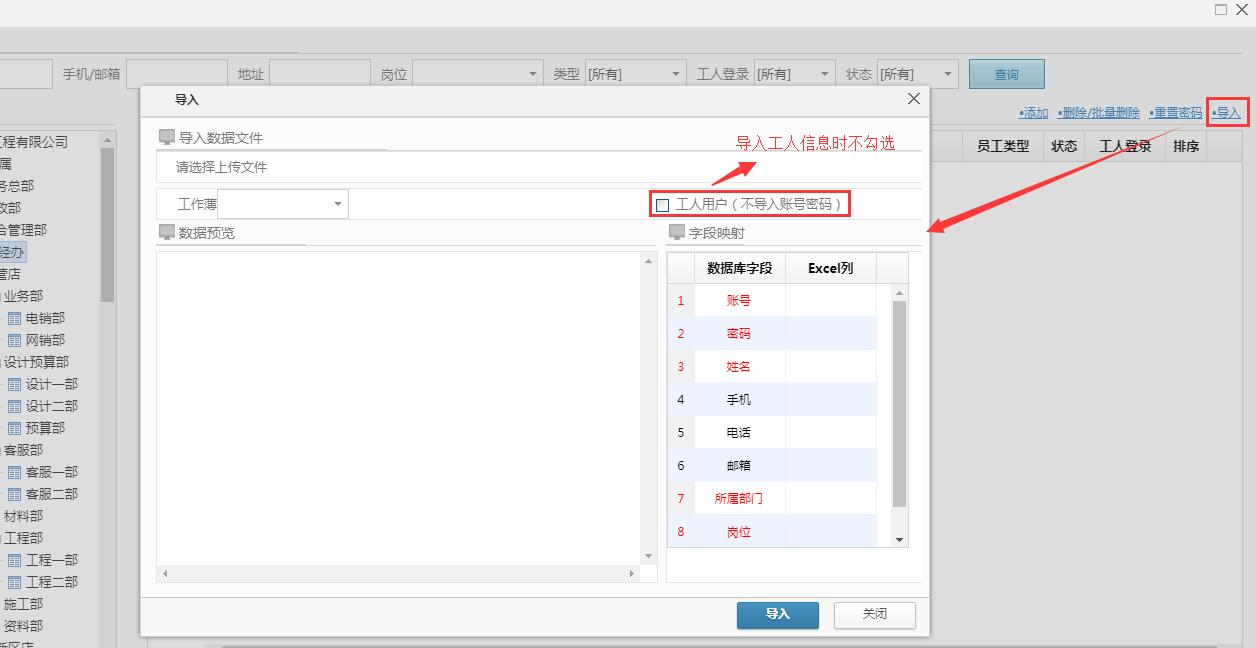This screenshot has height=648, width=1256.
Task: Click the 排序 column header
Action: tap(1185, 145)
